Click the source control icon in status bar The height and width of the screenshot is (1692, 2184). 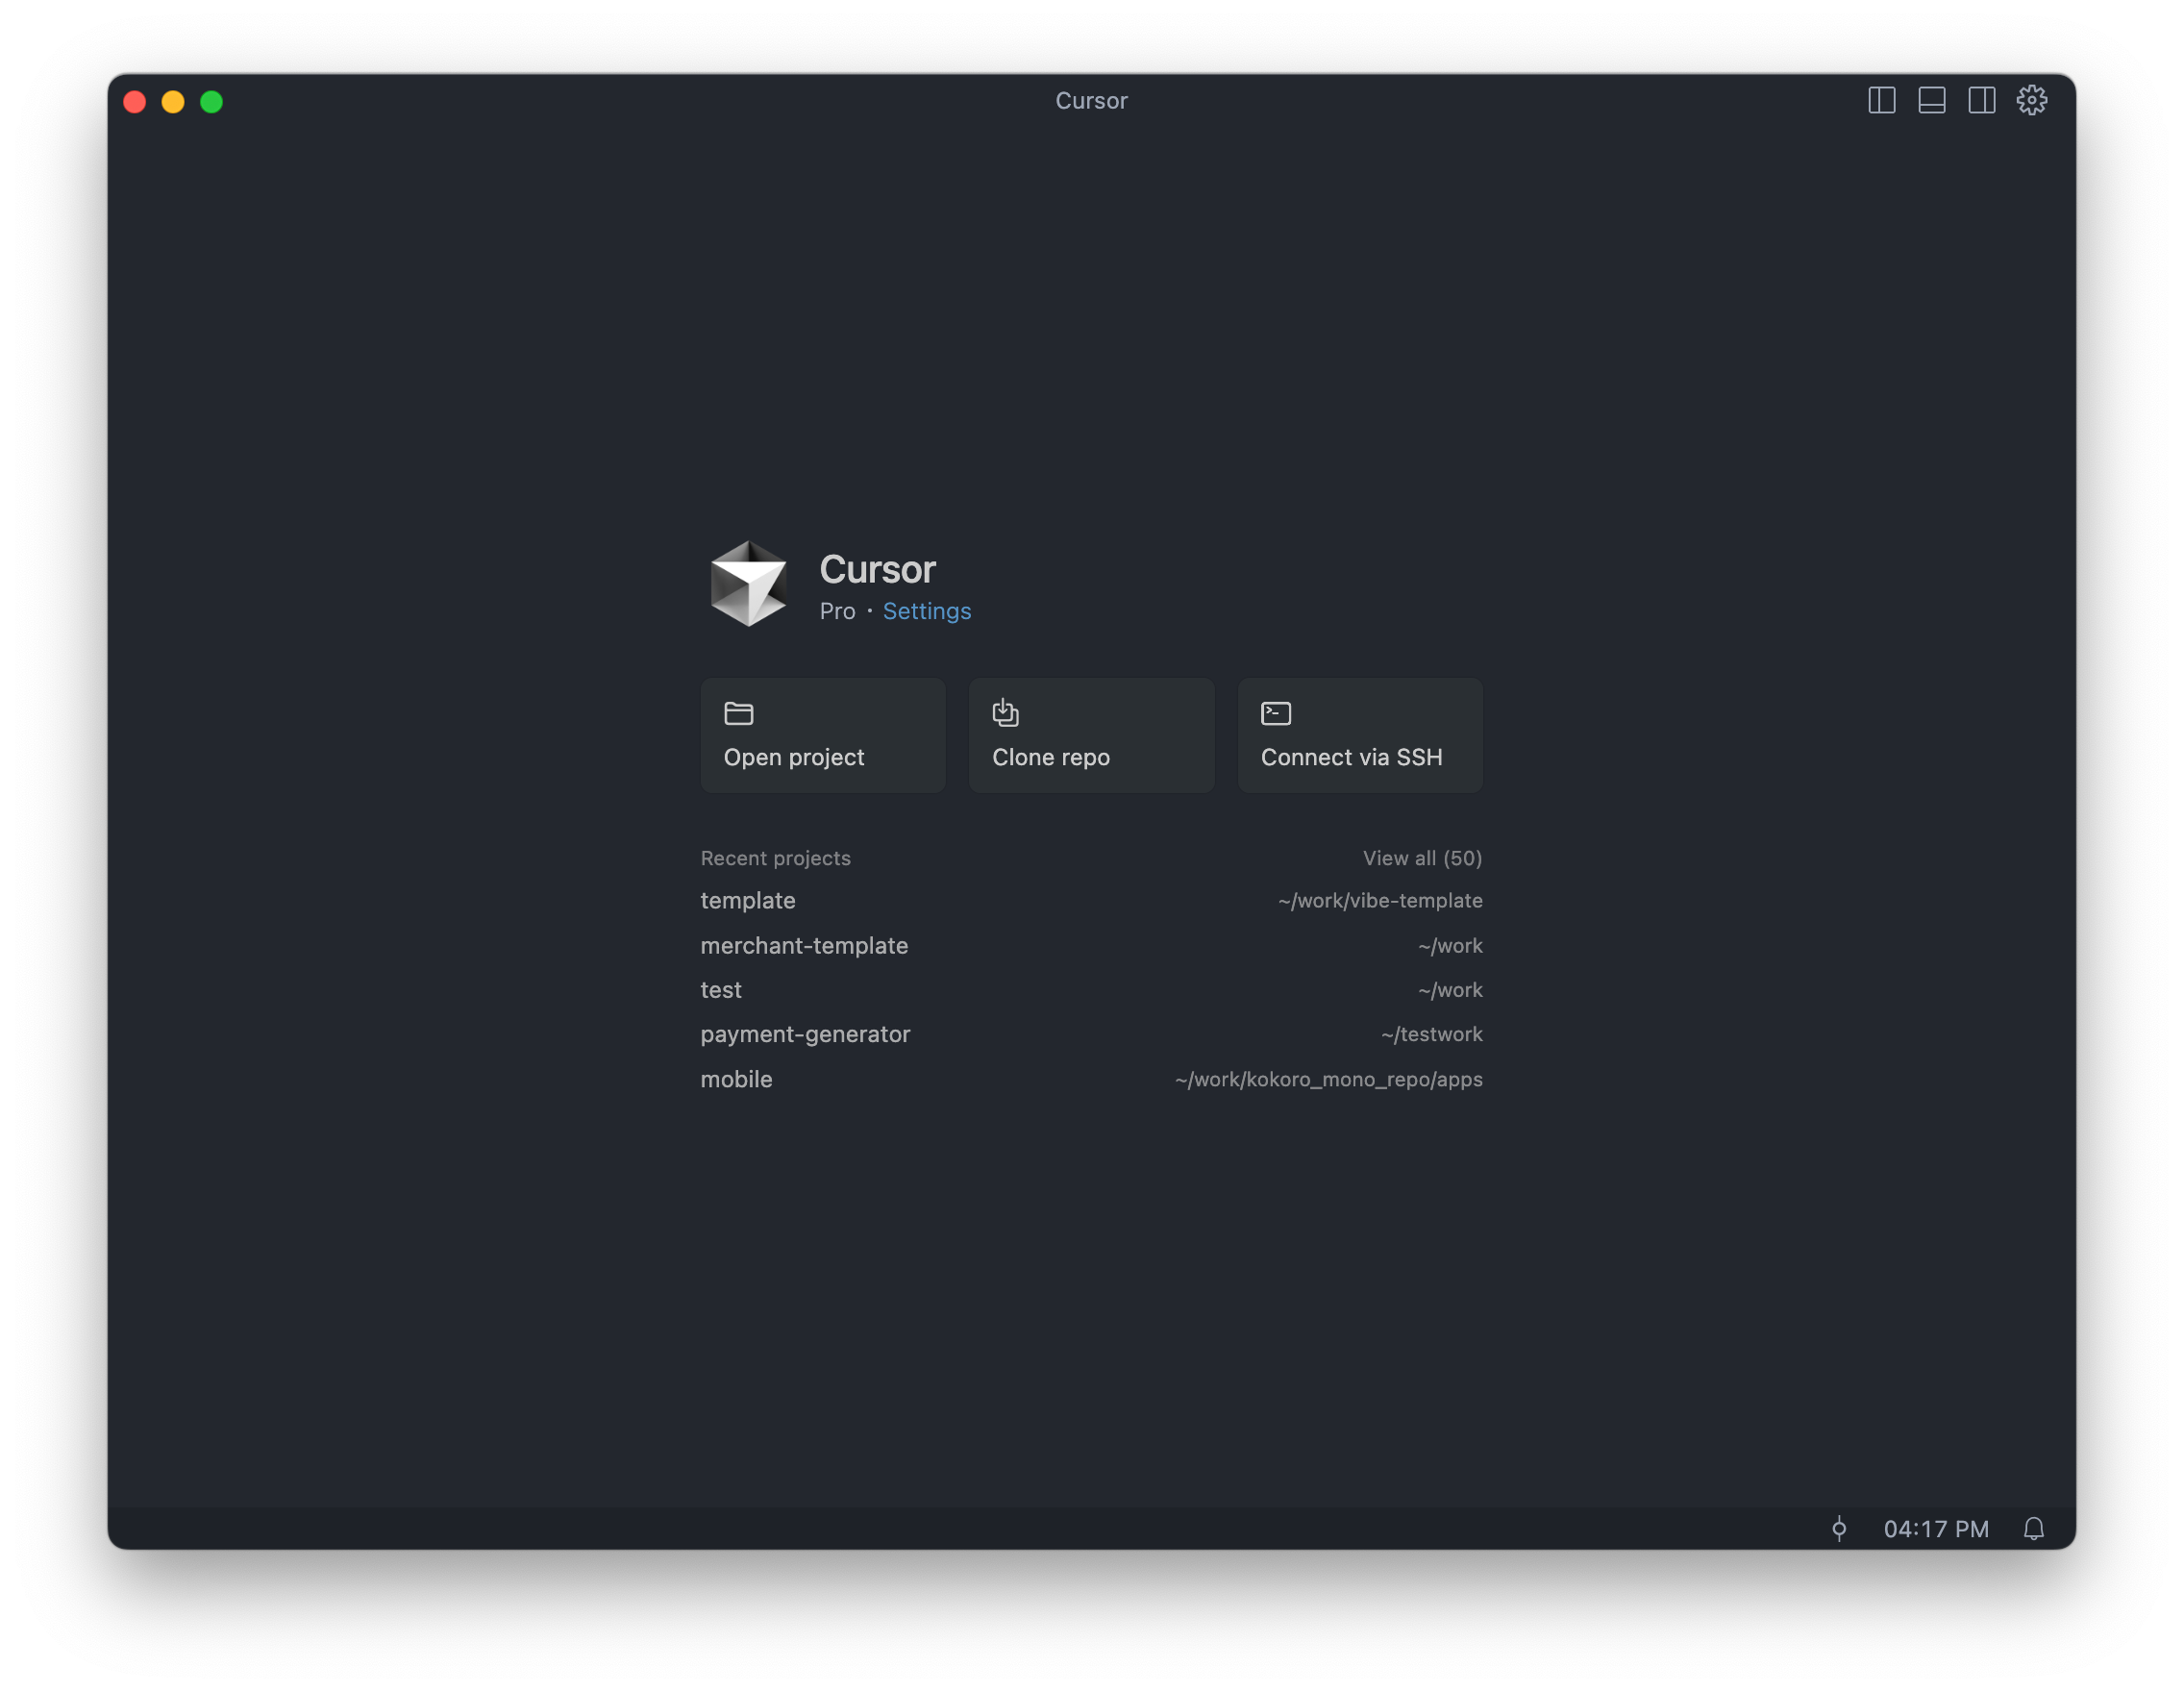coord(1838,1528)
